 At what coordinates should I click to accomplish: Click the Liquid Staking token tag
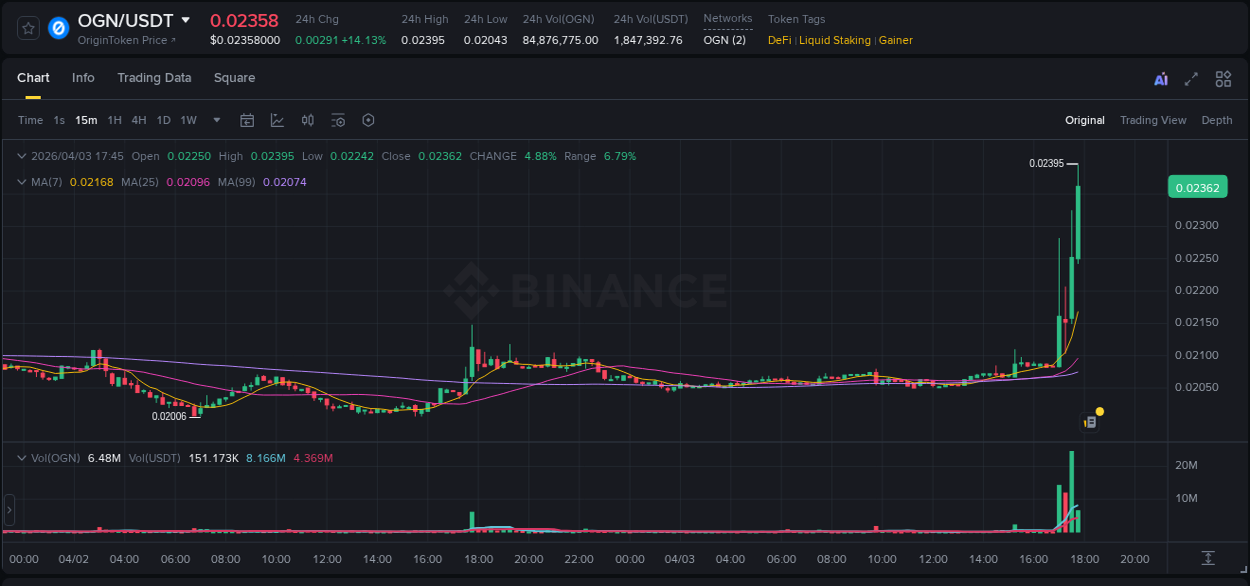(835, 40)
